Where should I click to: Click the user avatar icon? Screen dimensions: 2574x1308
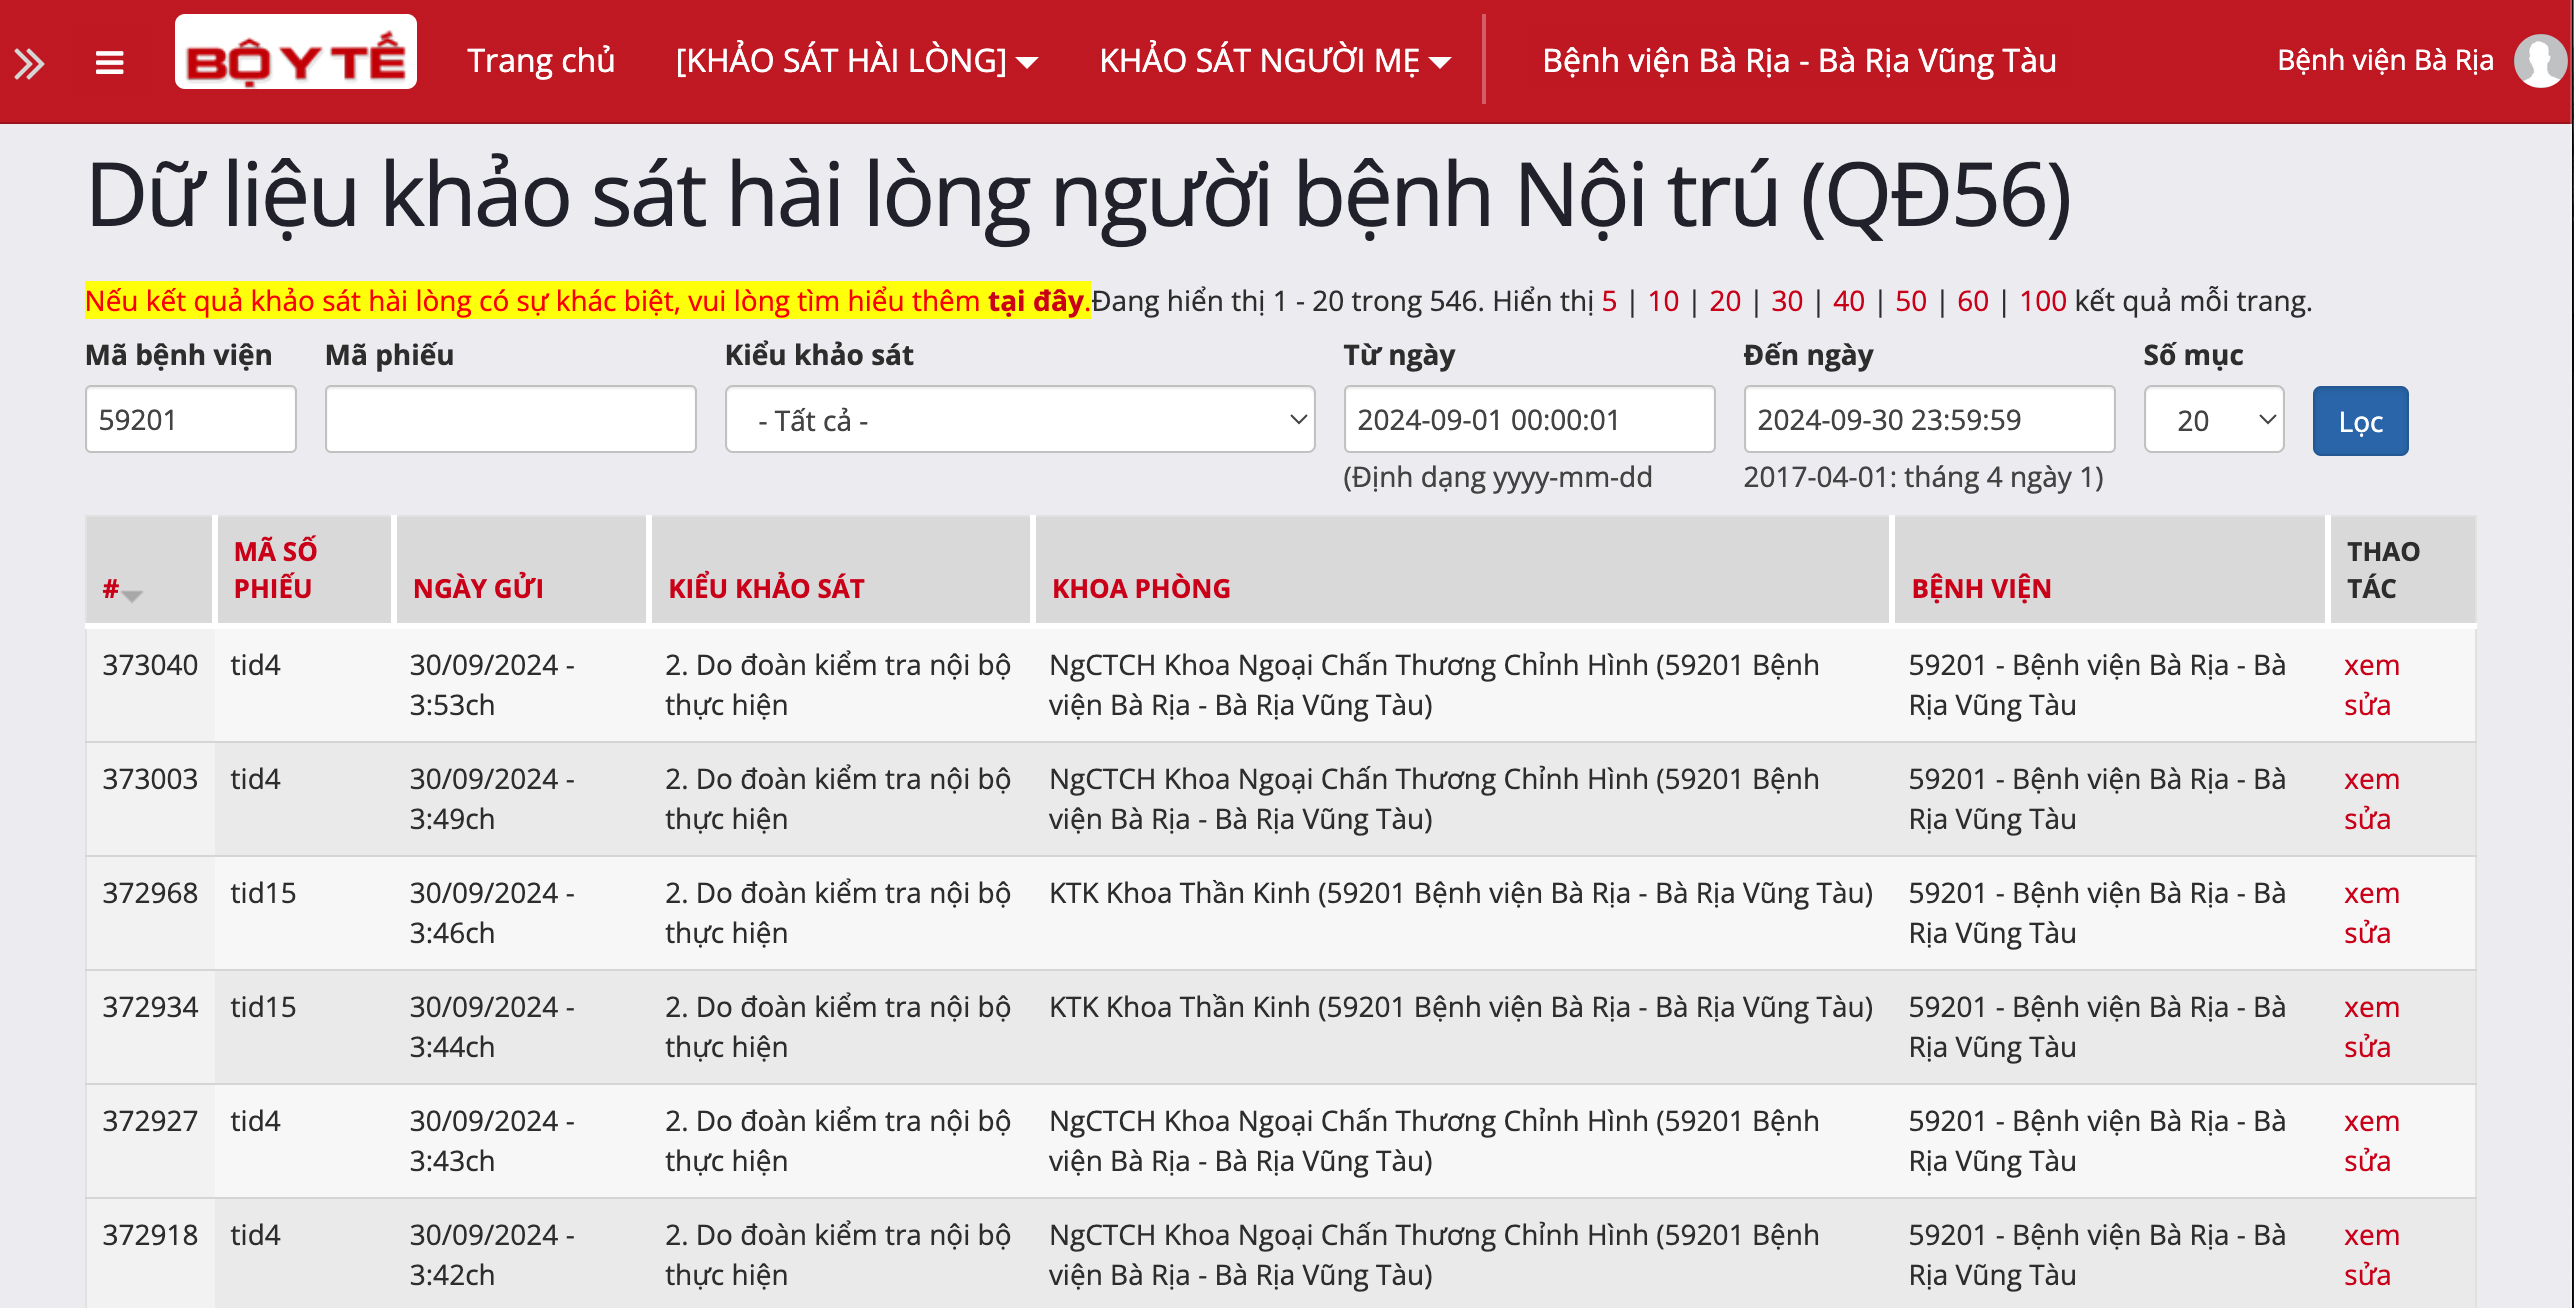pyautogui.click(x=2540, y=61)
